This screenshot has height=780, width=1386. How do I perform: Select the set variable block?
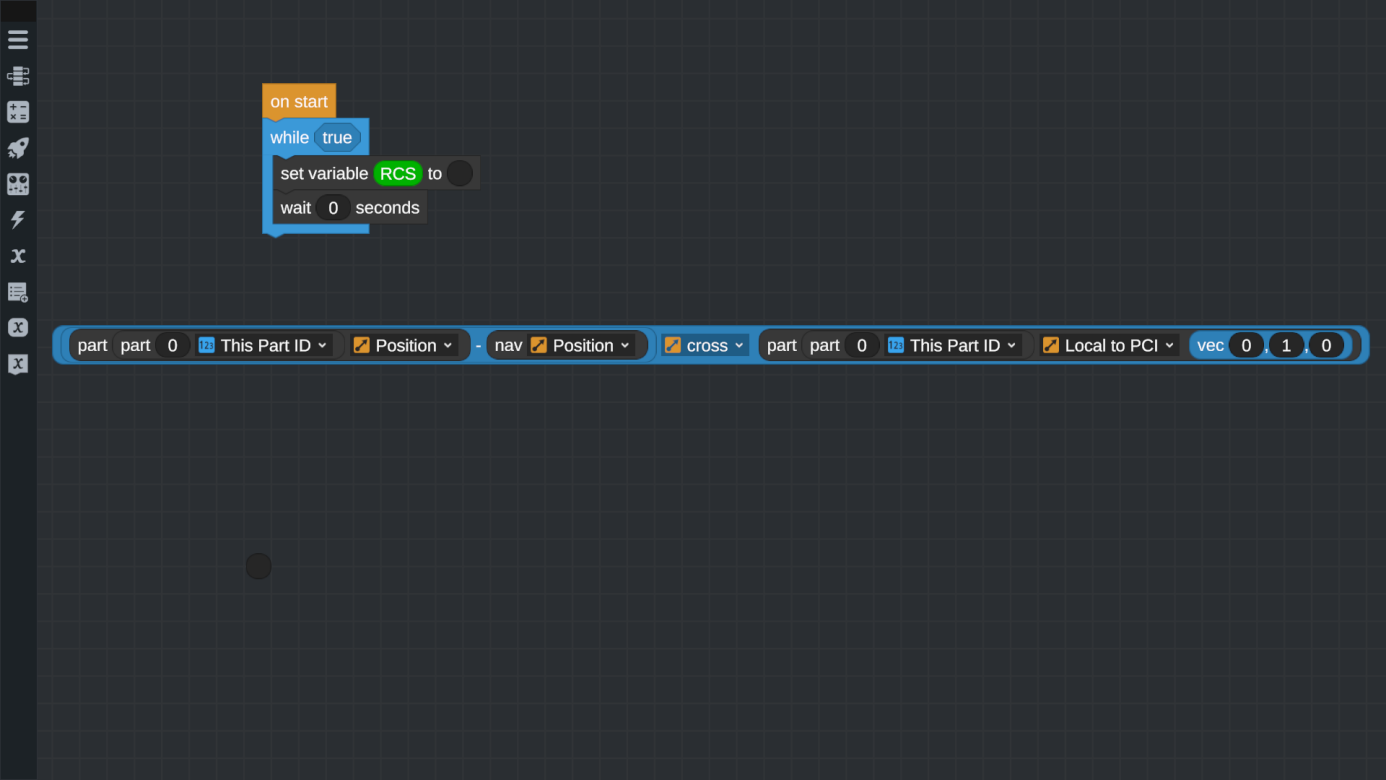pos(324,174)
